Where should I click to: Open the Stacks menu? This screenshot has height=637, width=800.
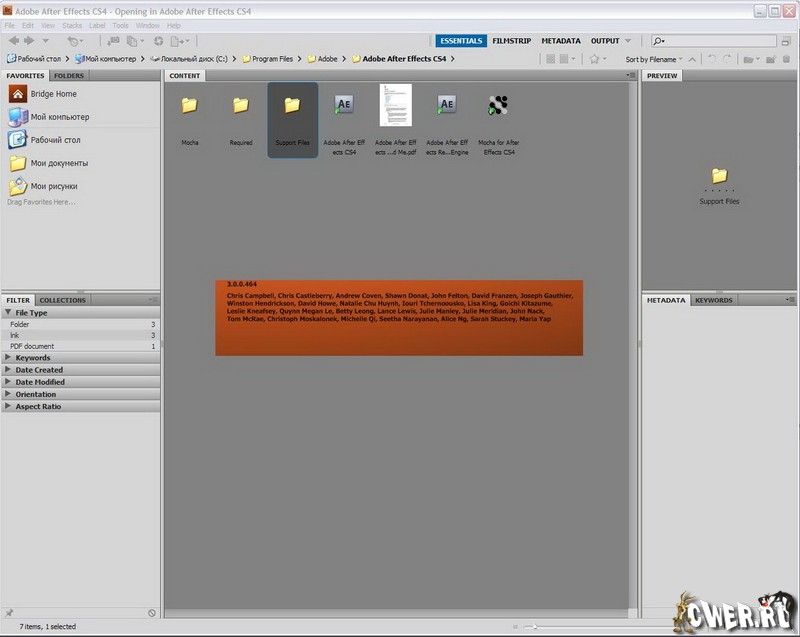point(72,25)
